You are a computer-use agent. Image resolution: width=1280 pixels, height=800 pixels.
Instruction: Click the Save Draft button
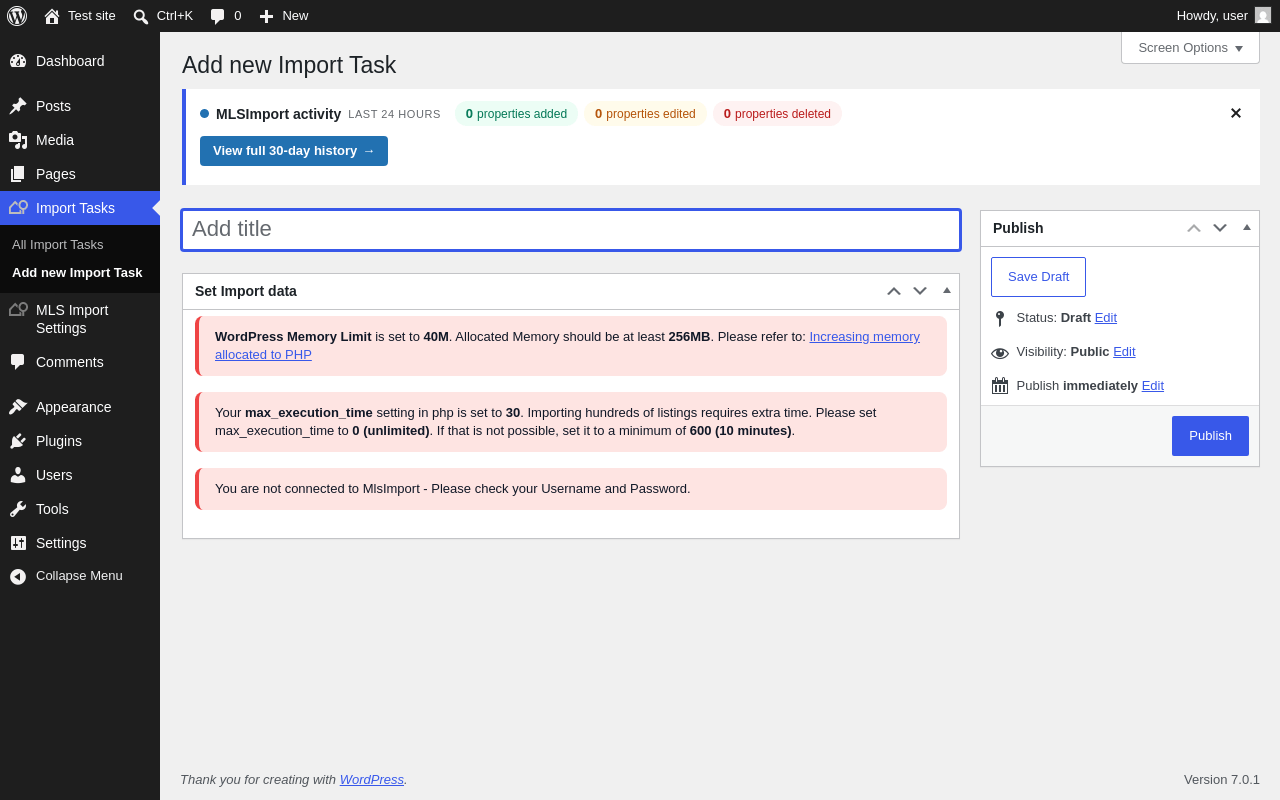1038,277
